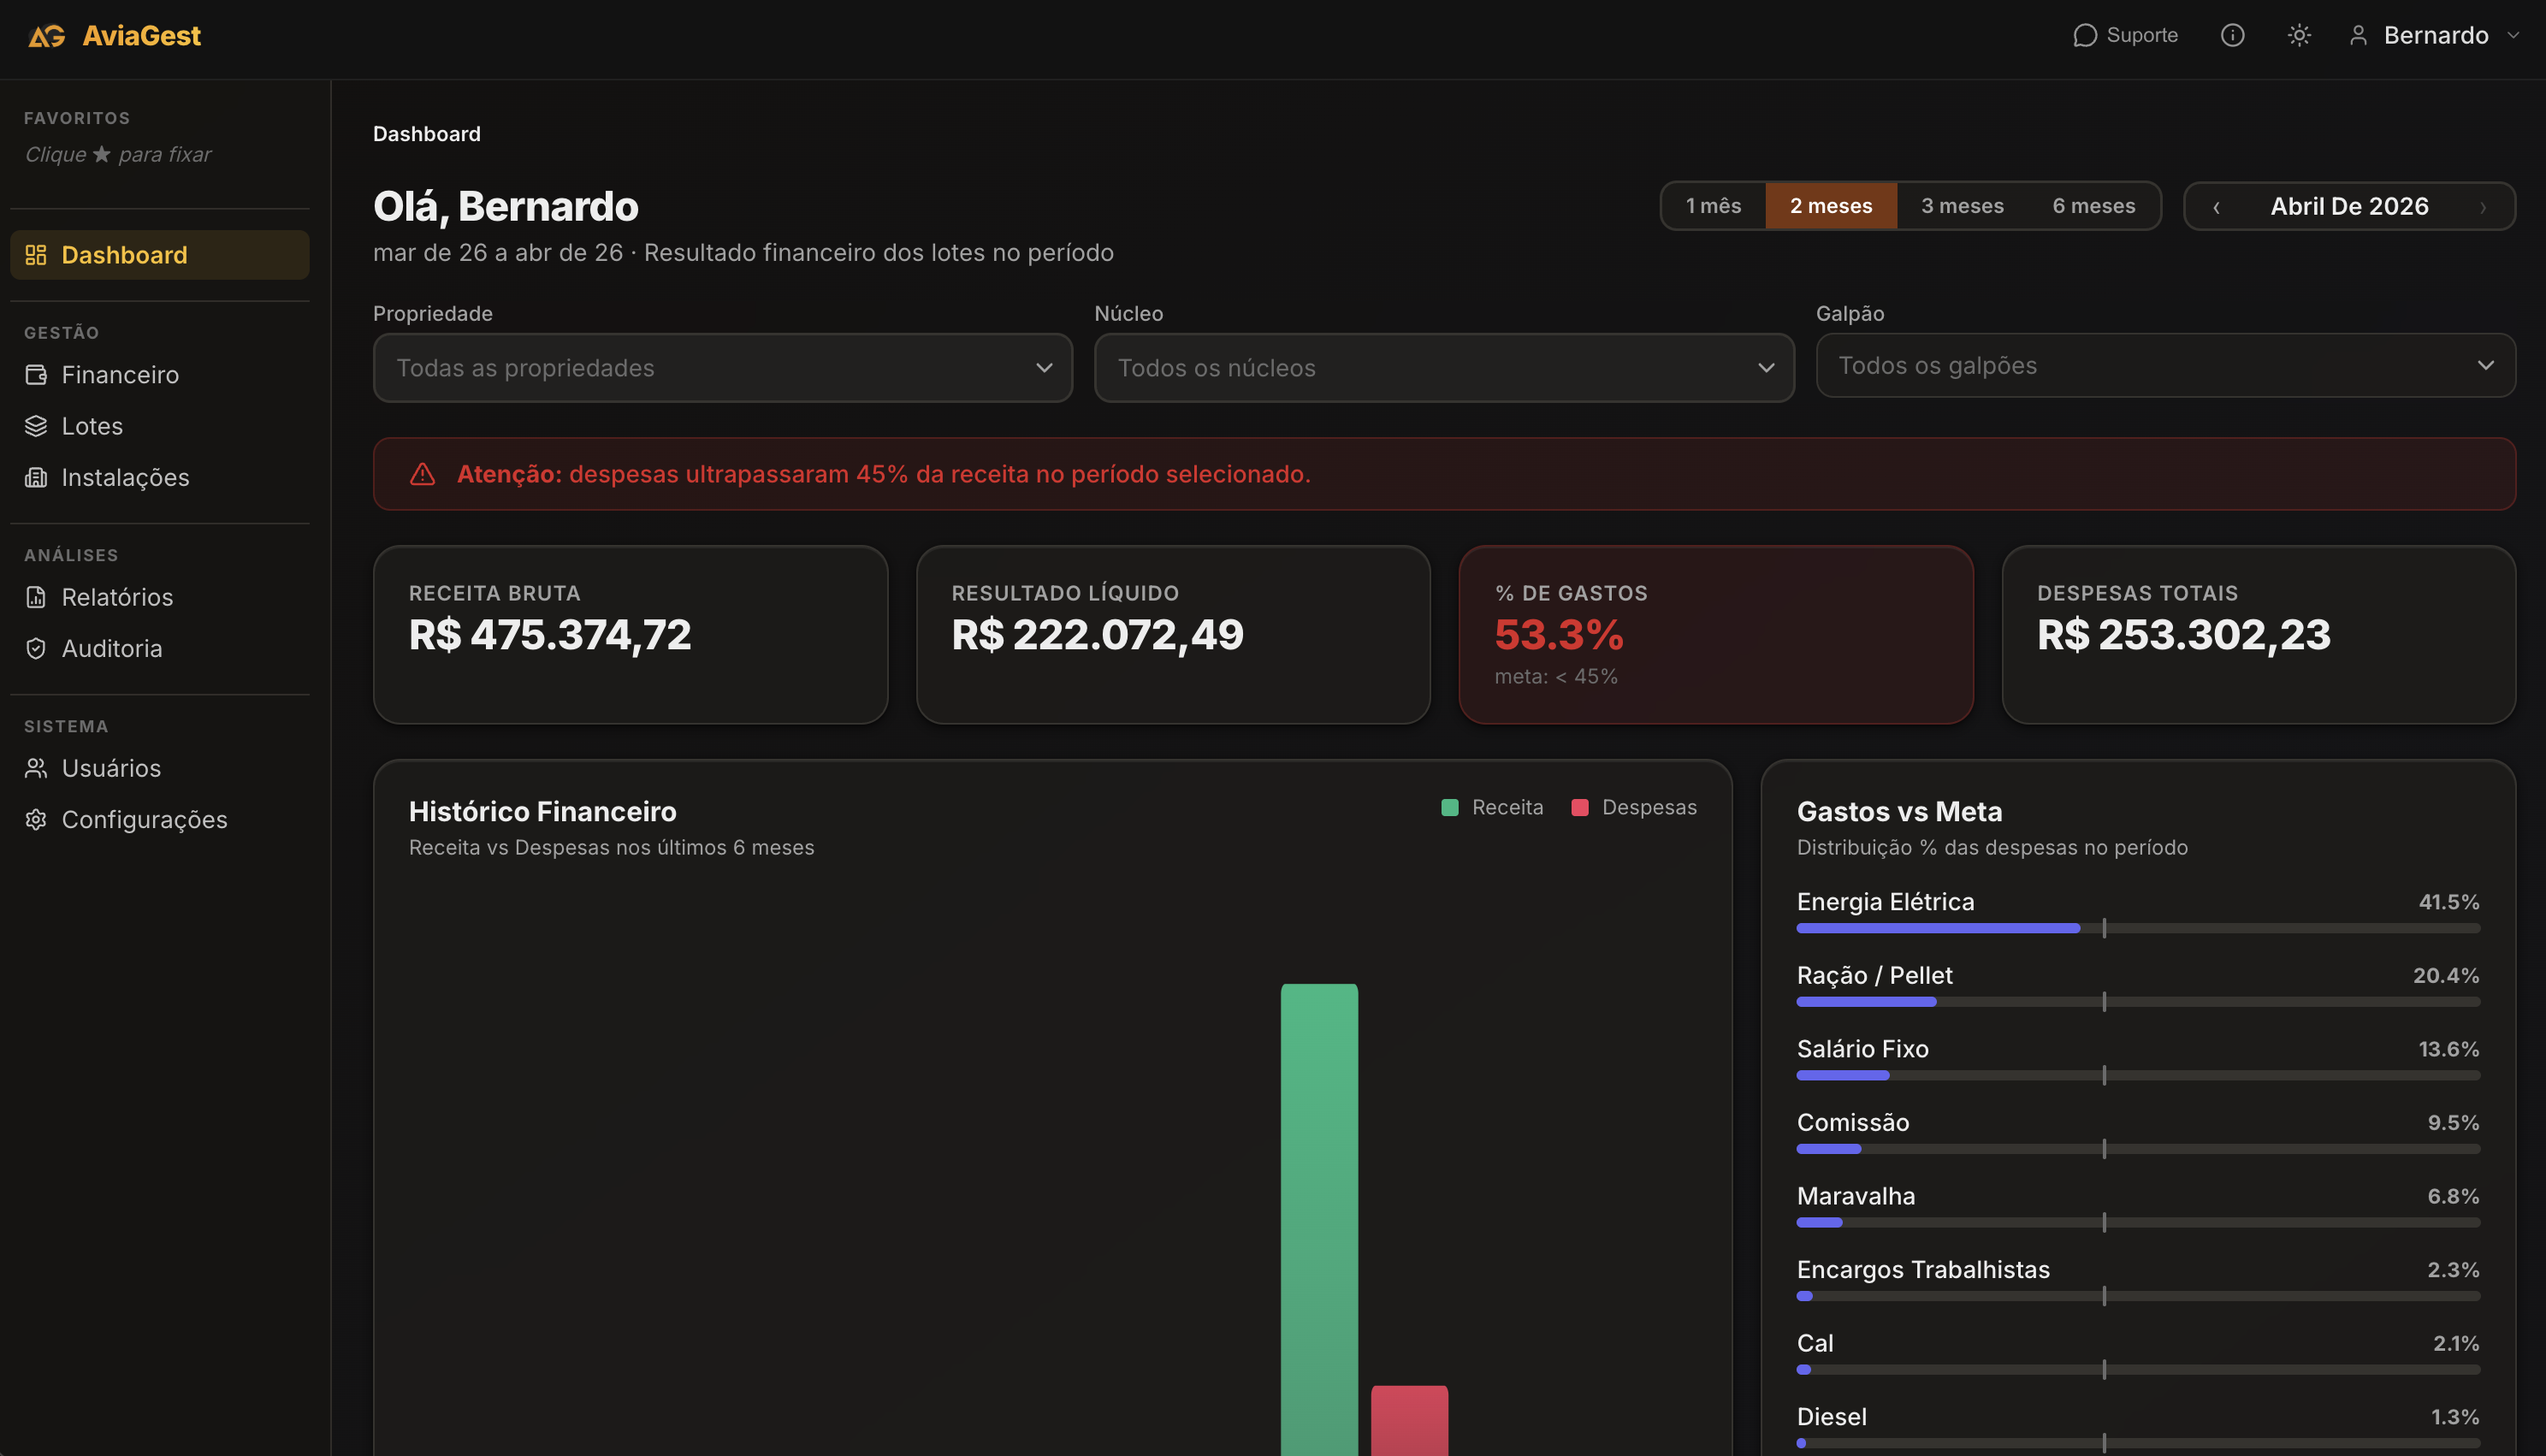Click the warning triangle icon in alert

(422, 474)
